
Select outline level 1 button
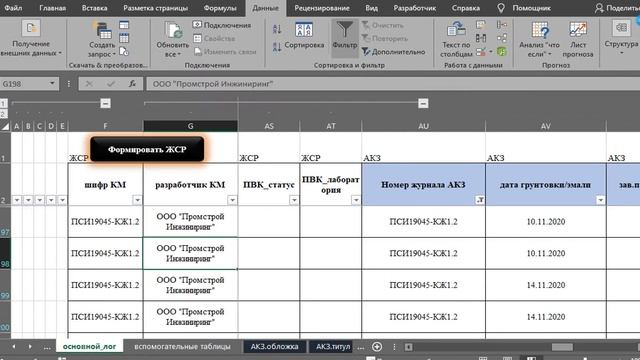[4, 103]
